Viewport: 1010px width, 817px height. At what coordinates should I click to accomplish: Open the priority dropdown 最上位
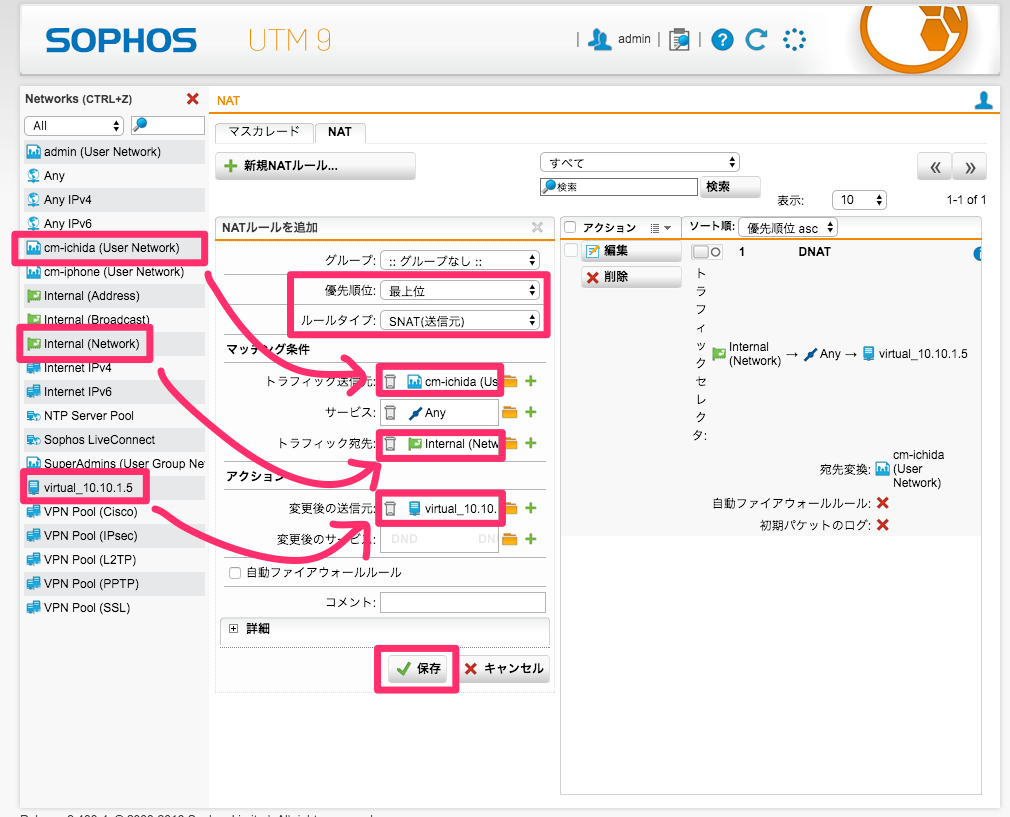pos(460,291)
